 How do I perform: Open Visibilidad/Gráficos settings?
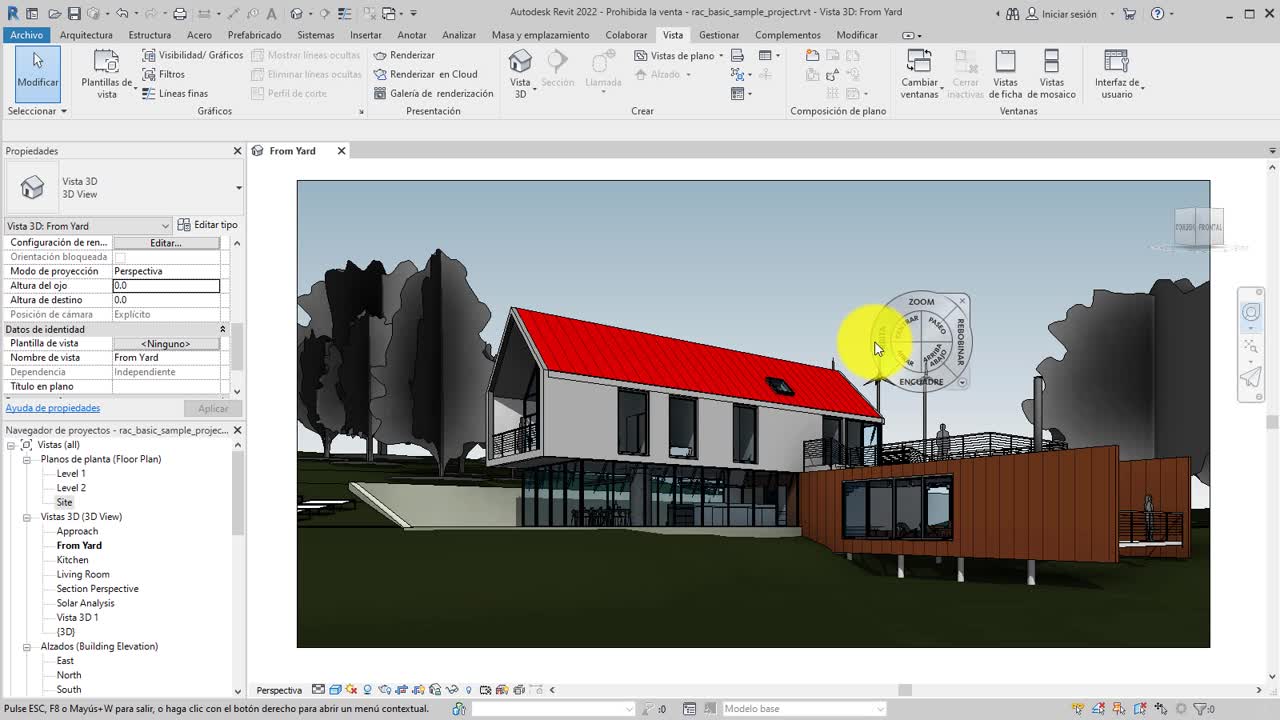[193, 55]
